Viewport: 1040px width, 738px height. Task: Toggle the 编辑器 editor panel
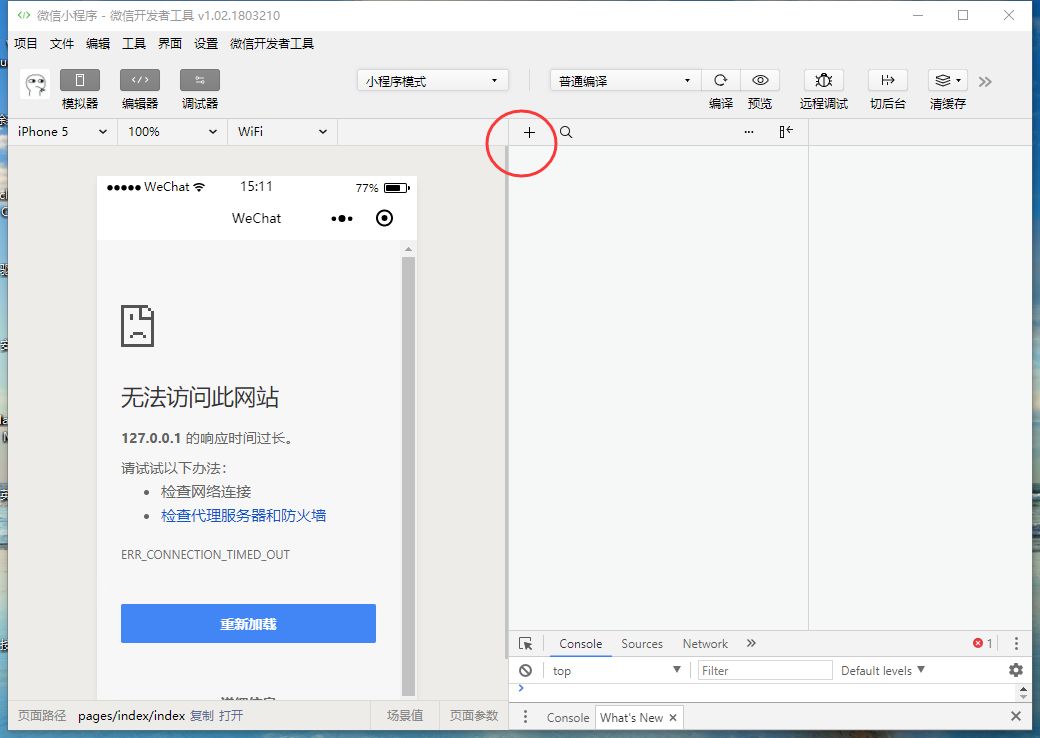click(x=140, y=80)
